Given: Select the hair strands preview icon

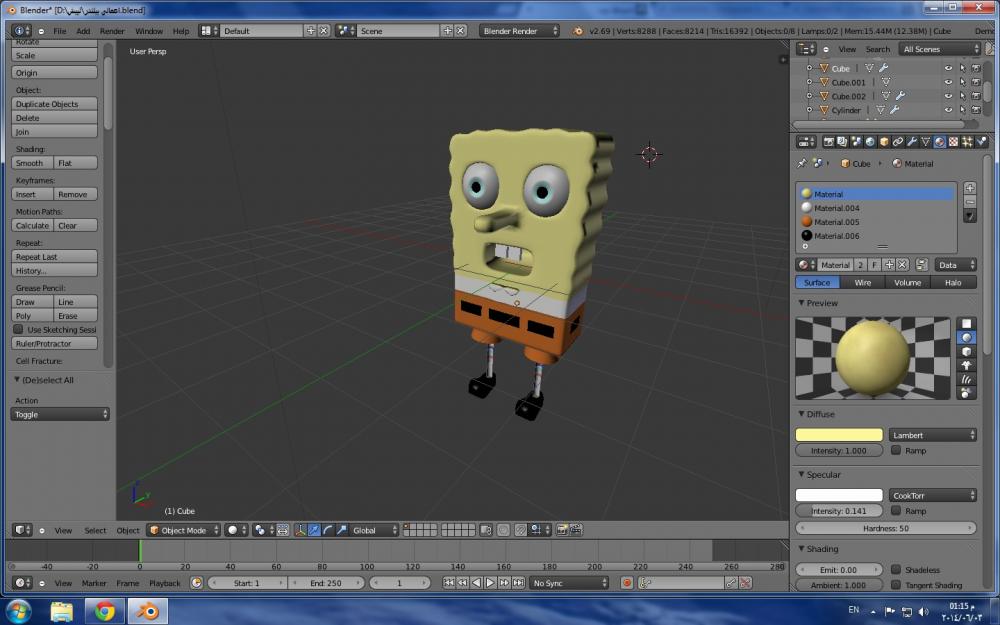Looking at the screenshot, I should [x=966, y=379].
